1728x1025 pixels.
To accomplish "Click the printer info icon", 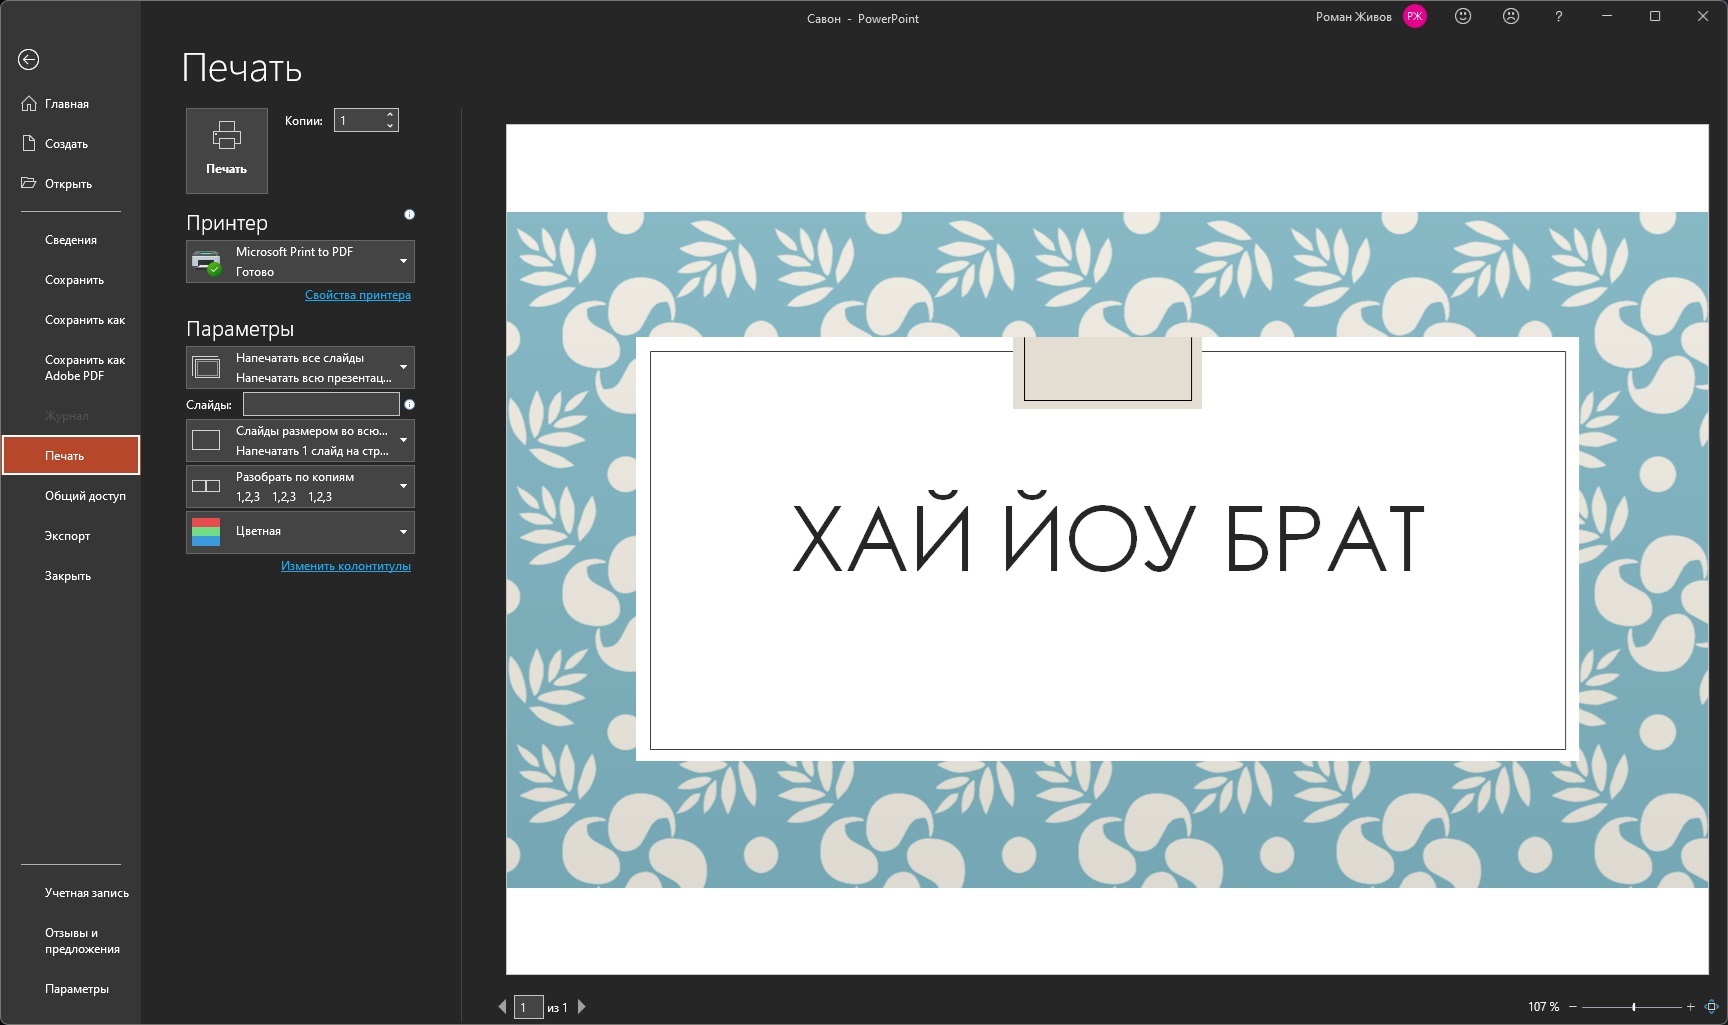I will coord(409,215).
